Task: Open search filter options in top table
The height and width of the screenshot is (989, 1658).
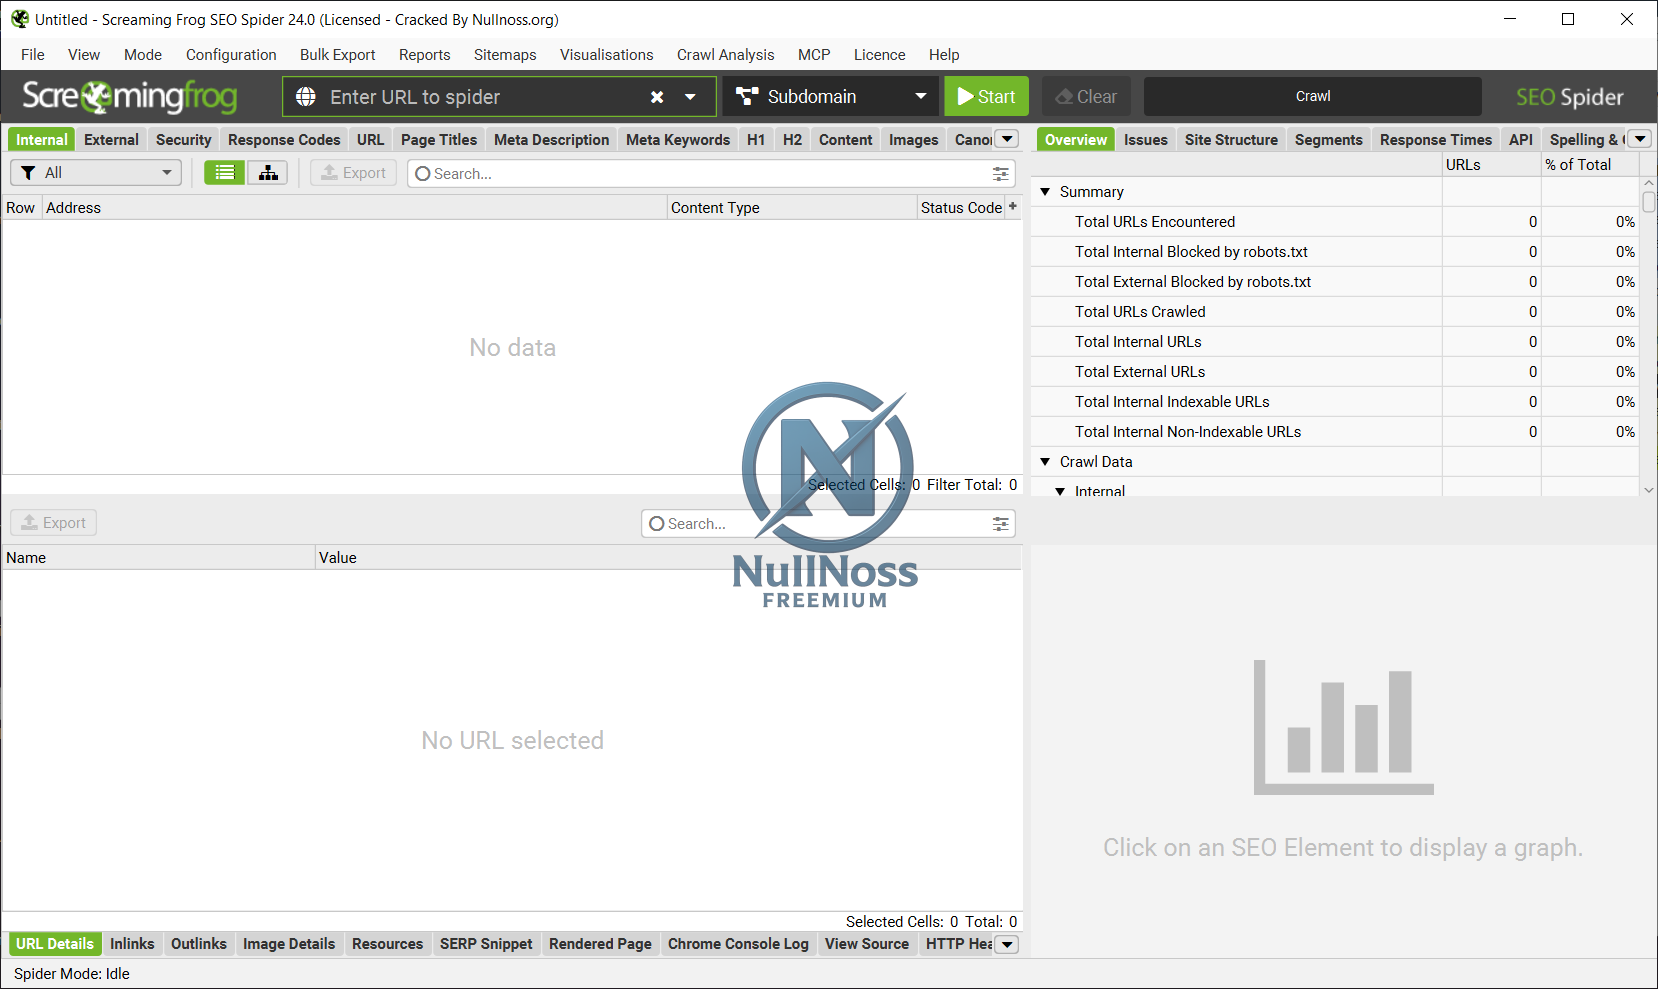Action: tap(1000, 174)
